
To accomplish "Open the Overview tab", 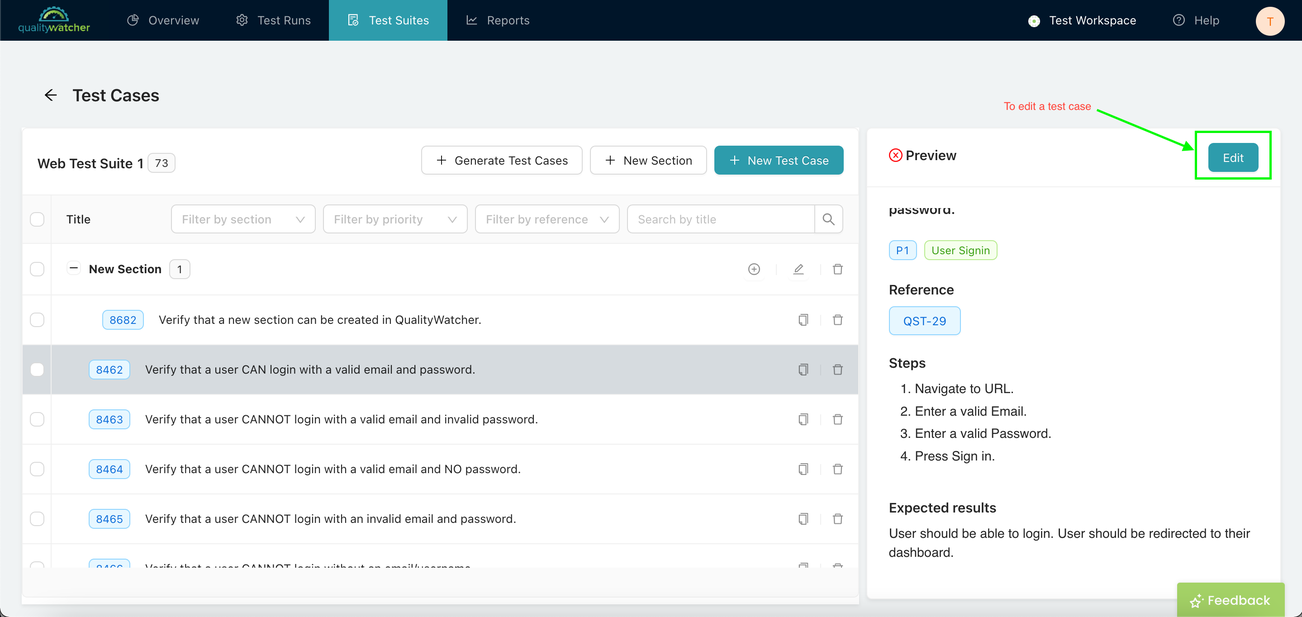I will pyautogui.click(x=163, y=20).
